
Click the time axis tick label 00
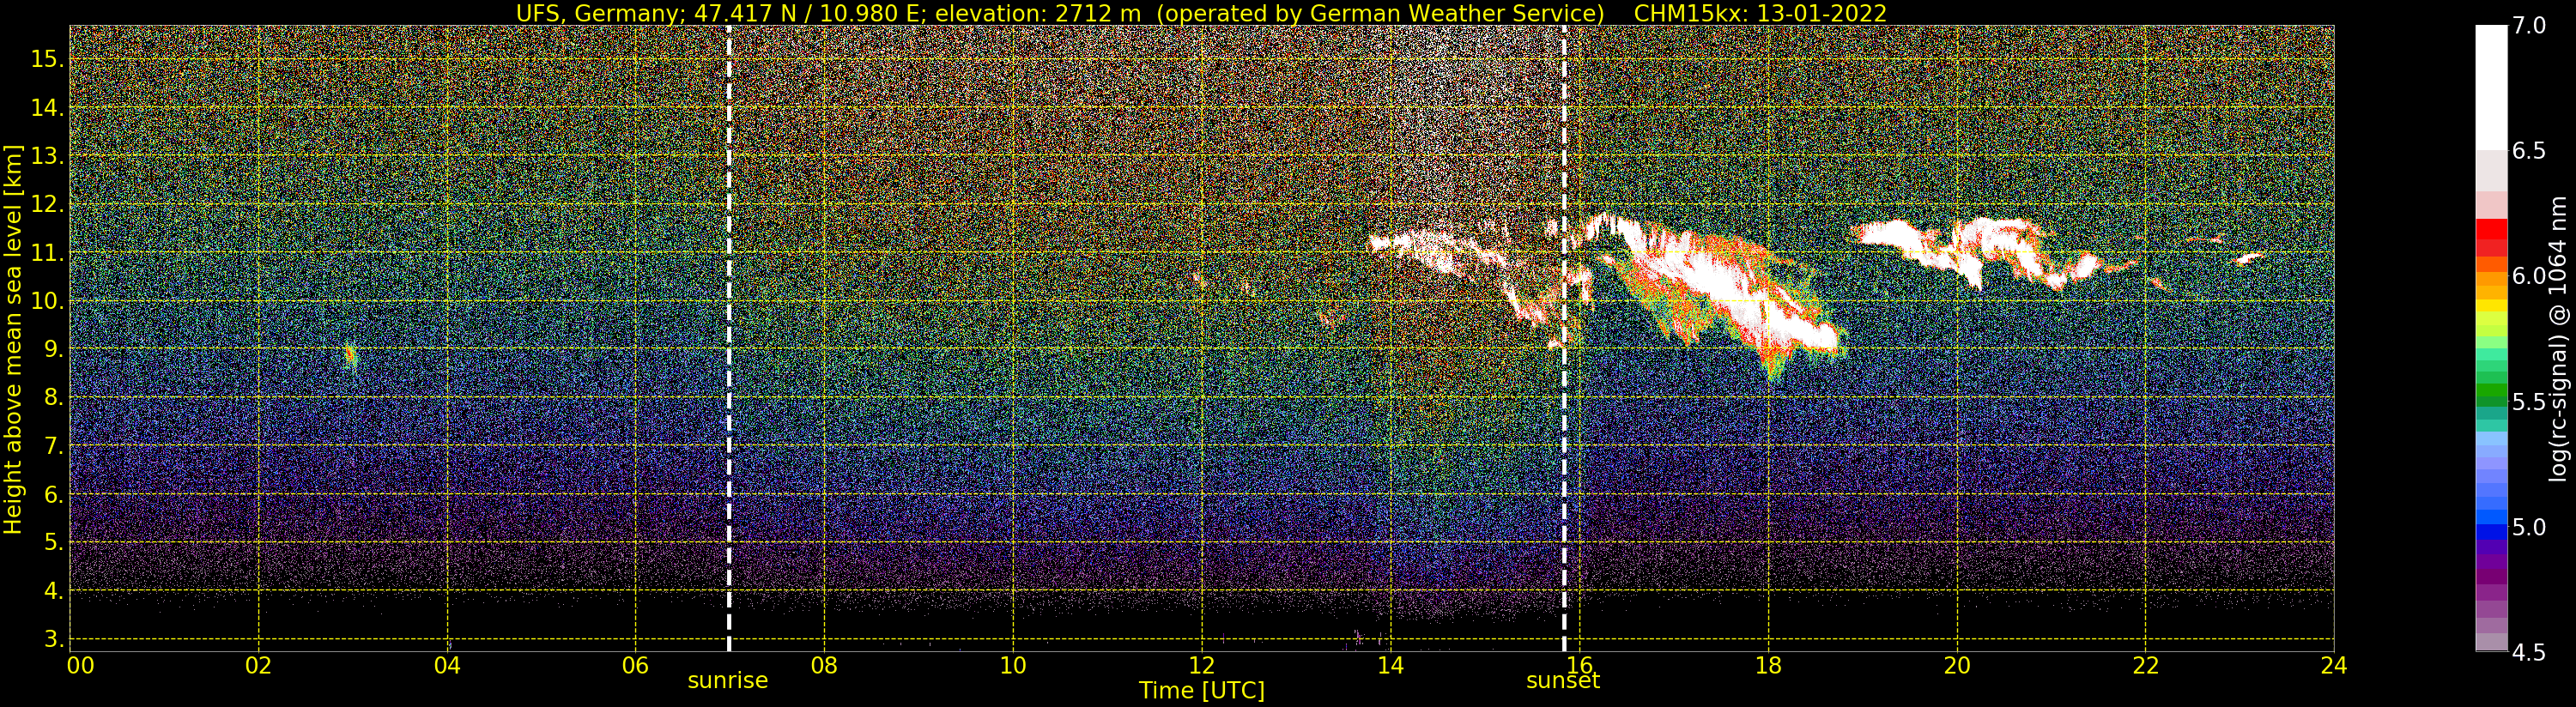[x=80, y=666]
